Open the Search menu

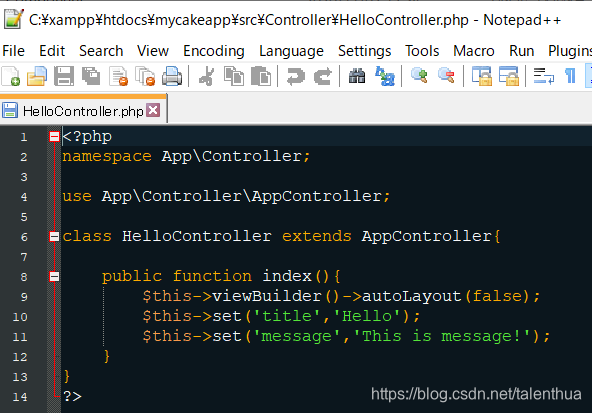[101, 51]
